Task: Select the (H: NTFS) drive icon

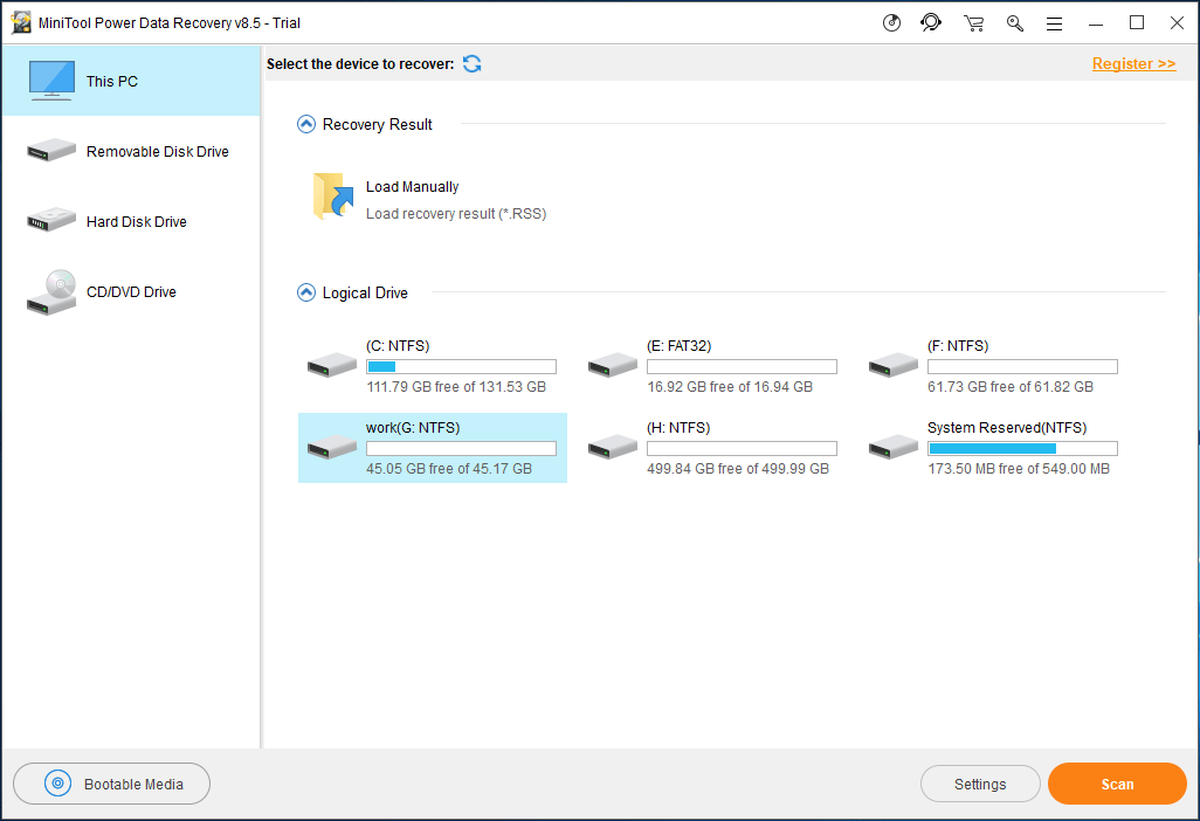Action: (x=613, y=447)
